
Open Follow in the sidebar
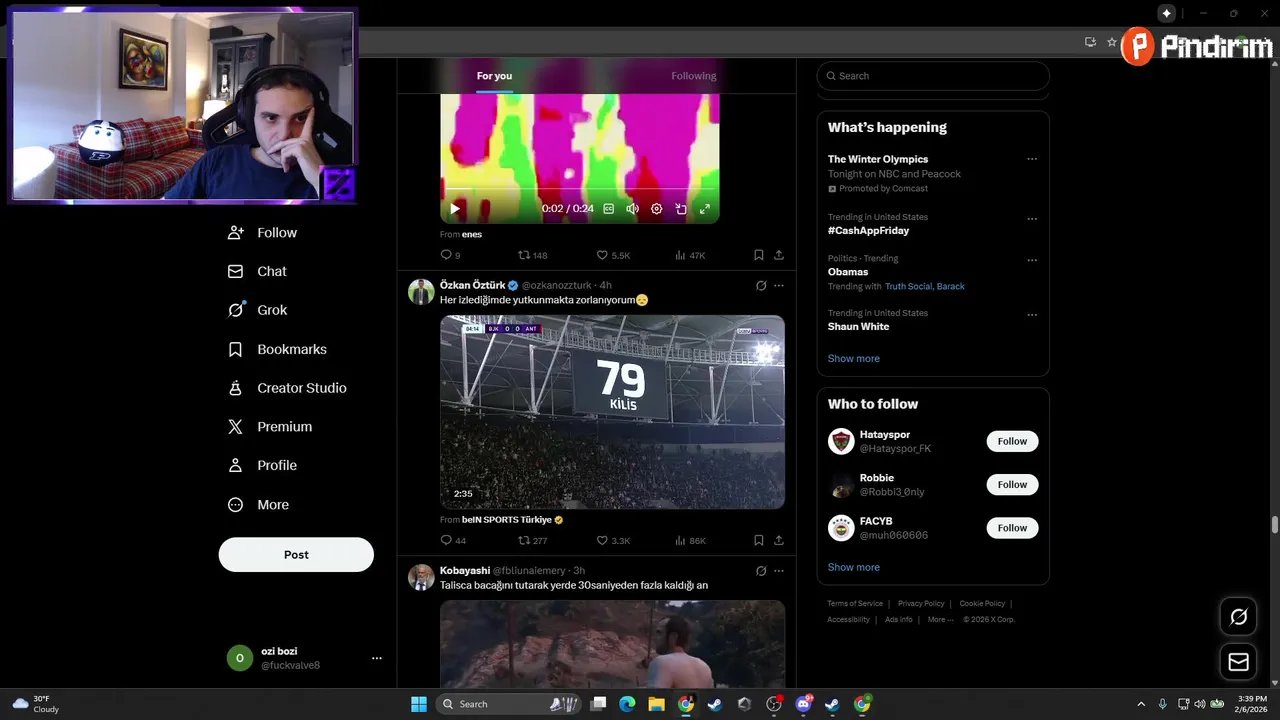263,232
